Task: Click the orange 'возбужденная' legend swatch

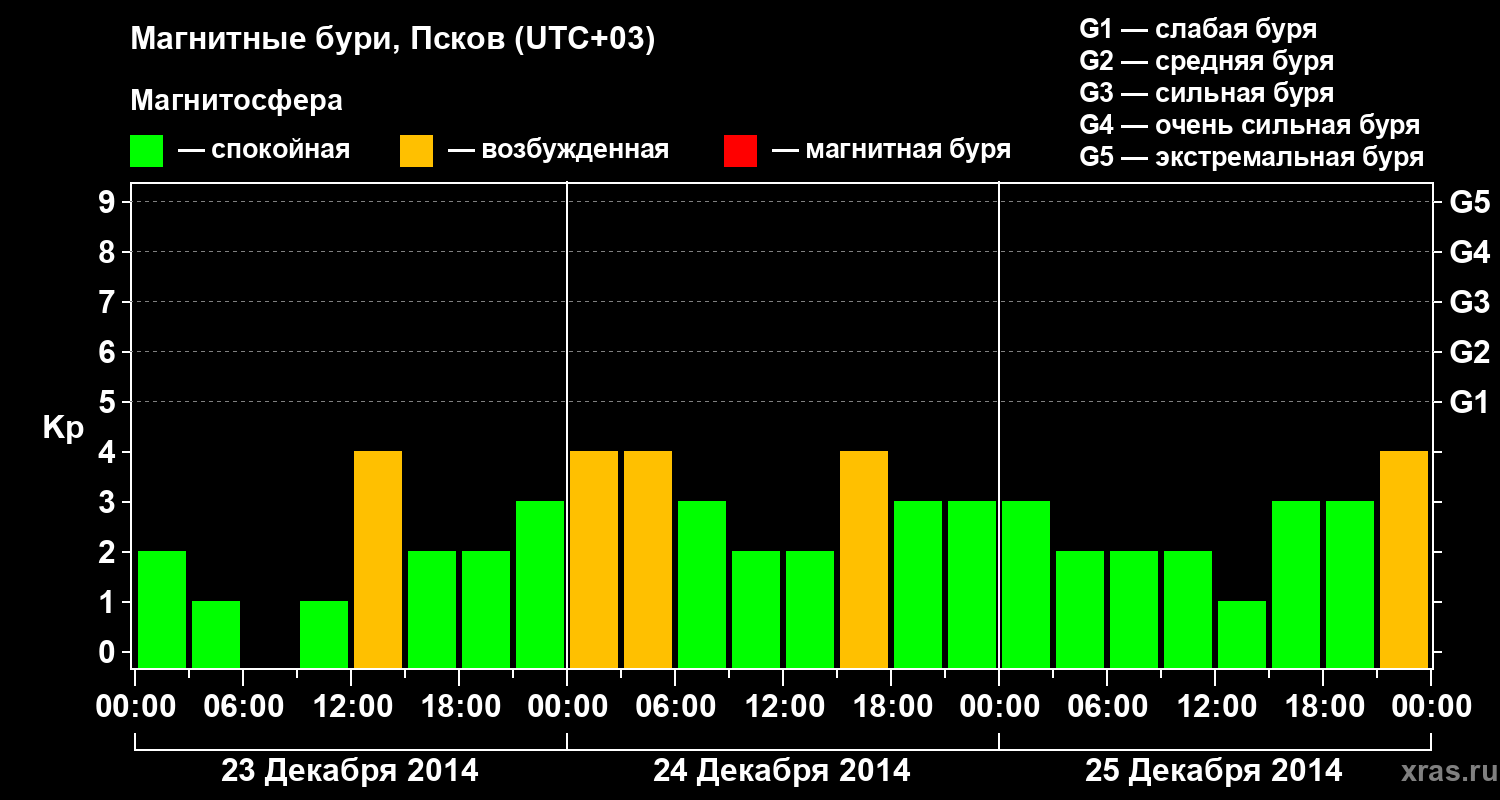Action: [416, 151]
